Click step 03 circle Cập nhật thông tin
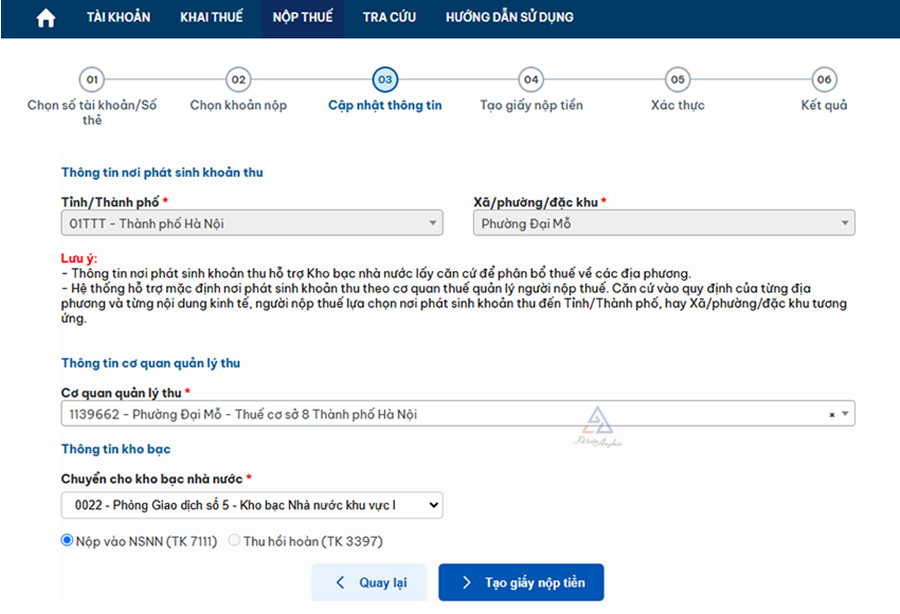900x614 pixels. click(385, 80)
